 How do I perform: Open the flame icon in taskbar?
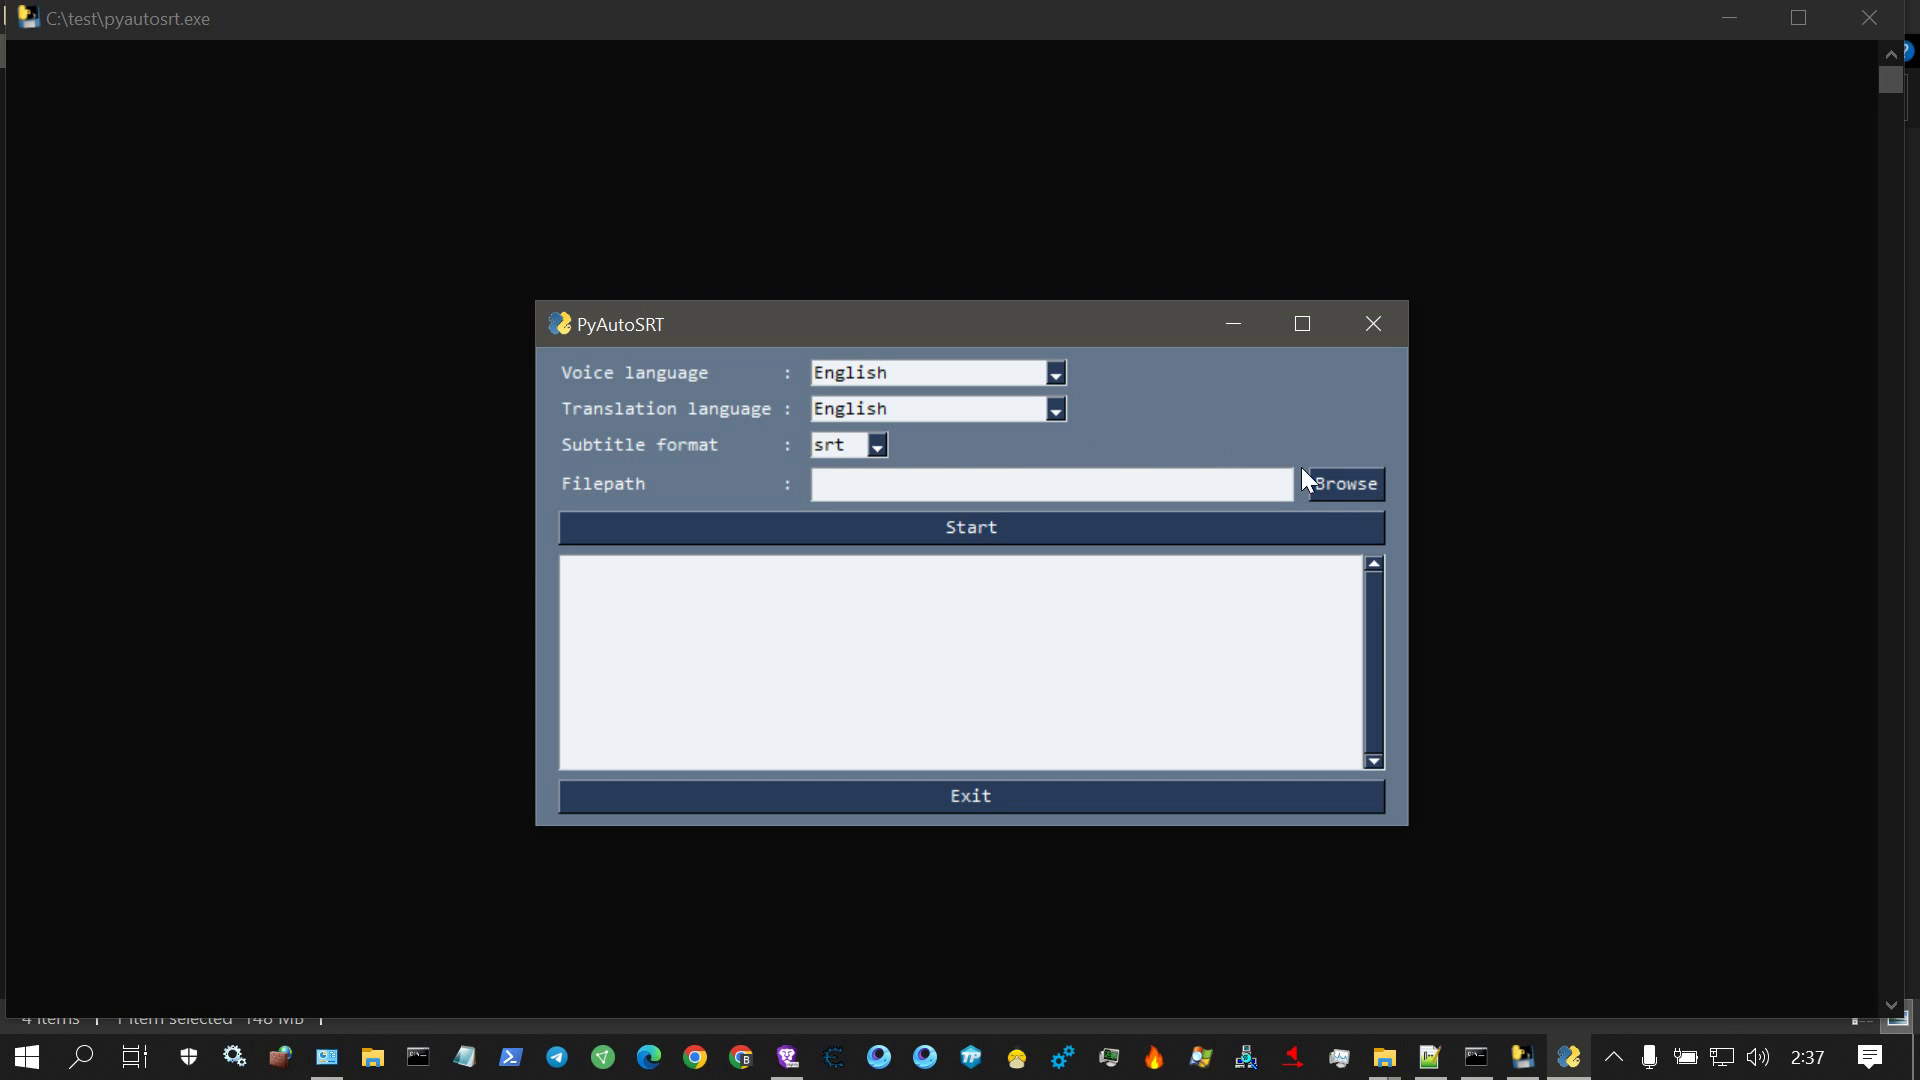click(1154, 1057)
